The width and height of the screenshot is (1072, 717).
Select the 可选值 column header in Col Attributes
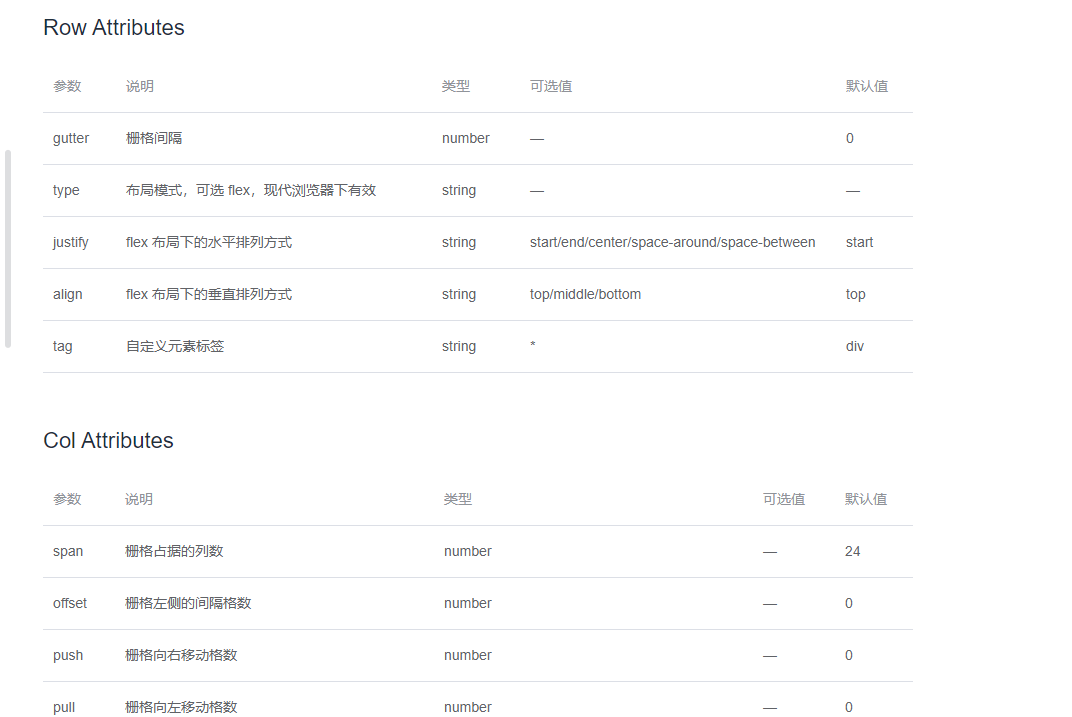785,499
